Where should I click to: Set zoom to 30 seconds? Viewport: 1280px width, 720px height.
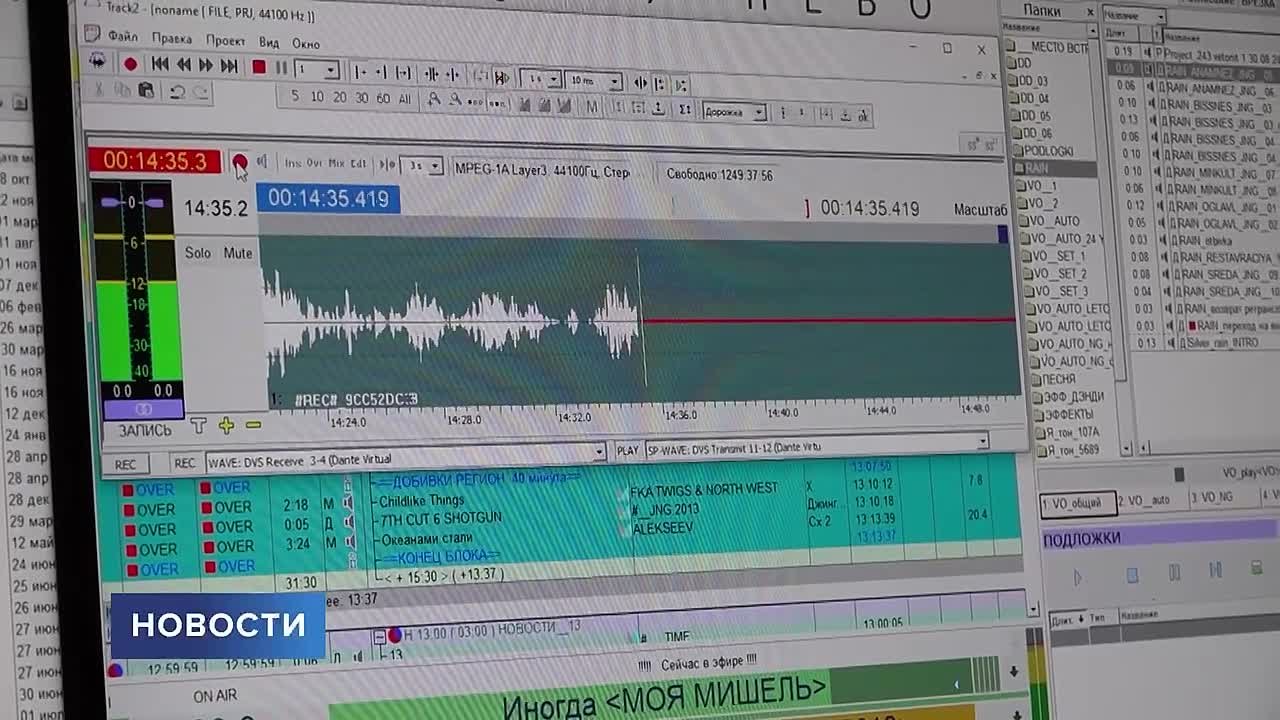click(x=362, y=98)
